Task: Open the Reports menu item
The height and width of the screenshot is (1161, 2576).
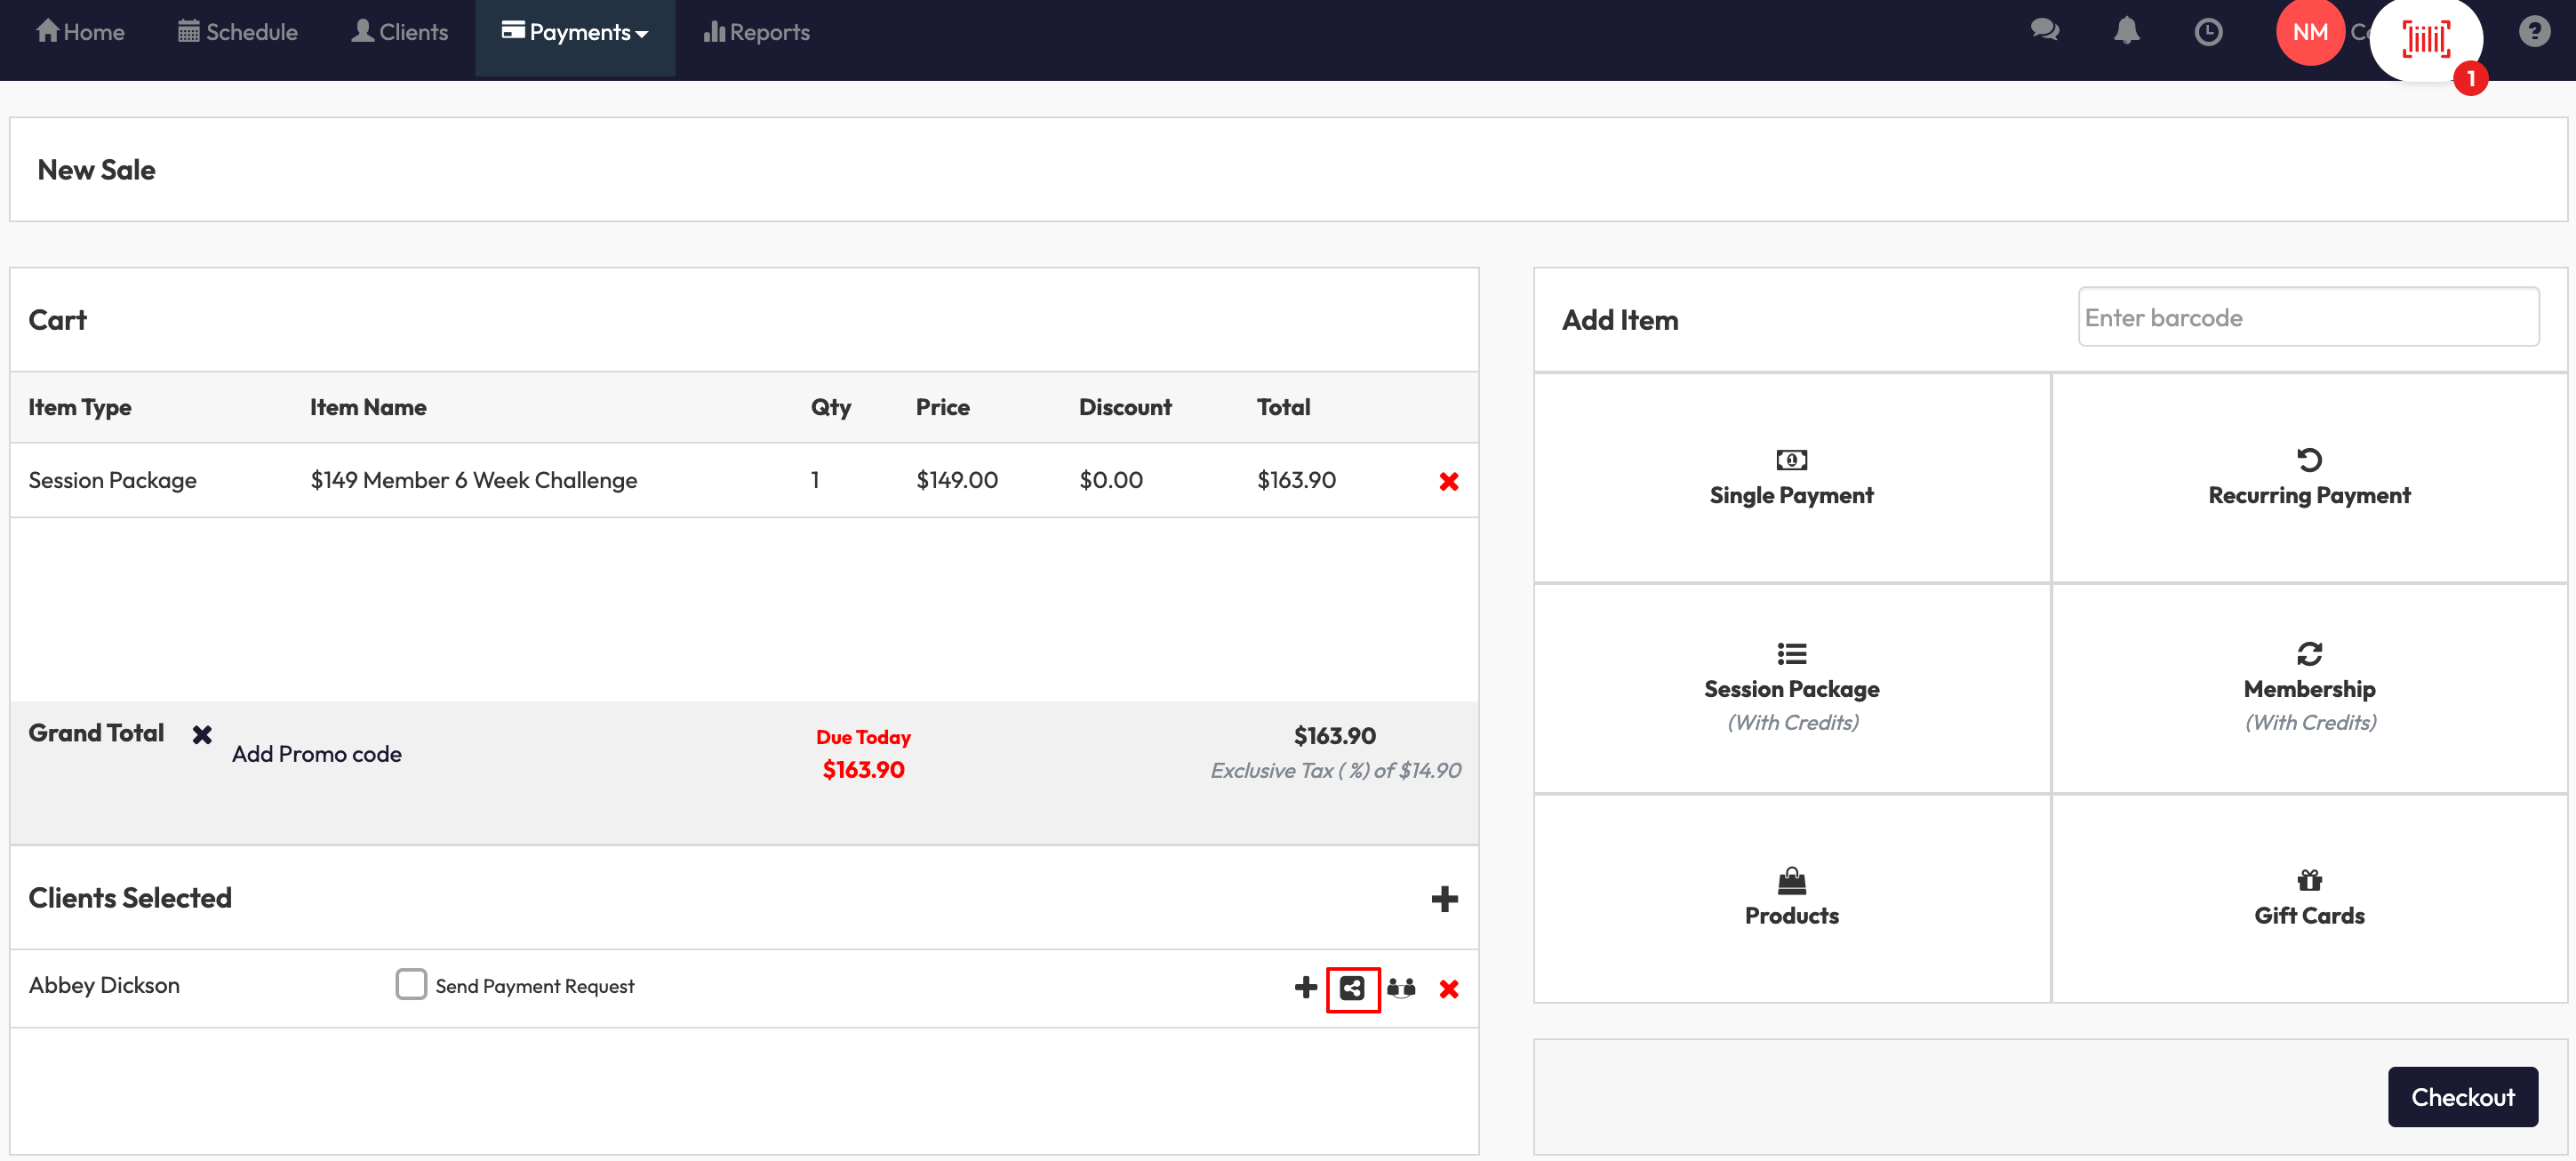Action: click(756, 32)
